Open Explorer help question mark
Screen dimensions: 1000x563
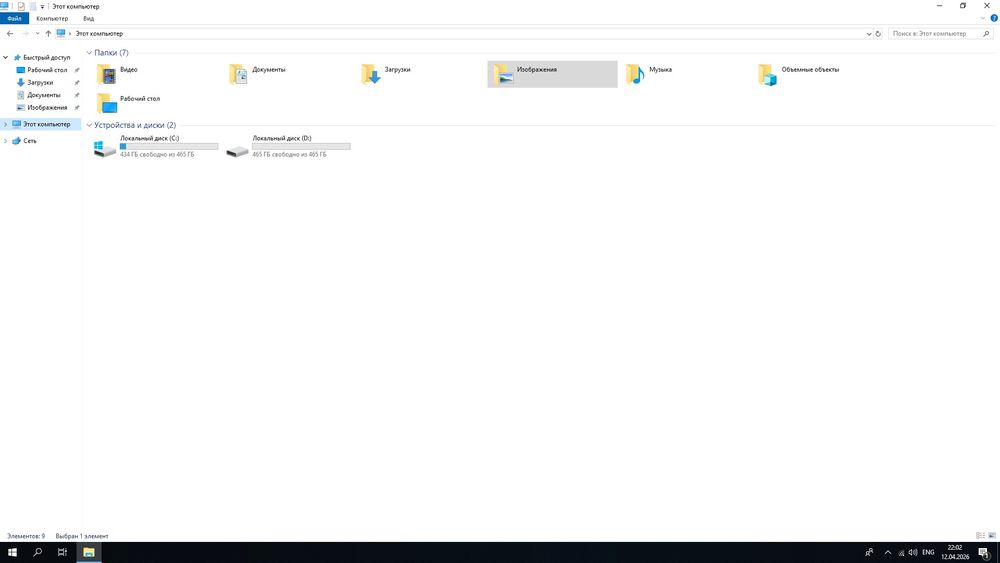(x=994, y=18)
